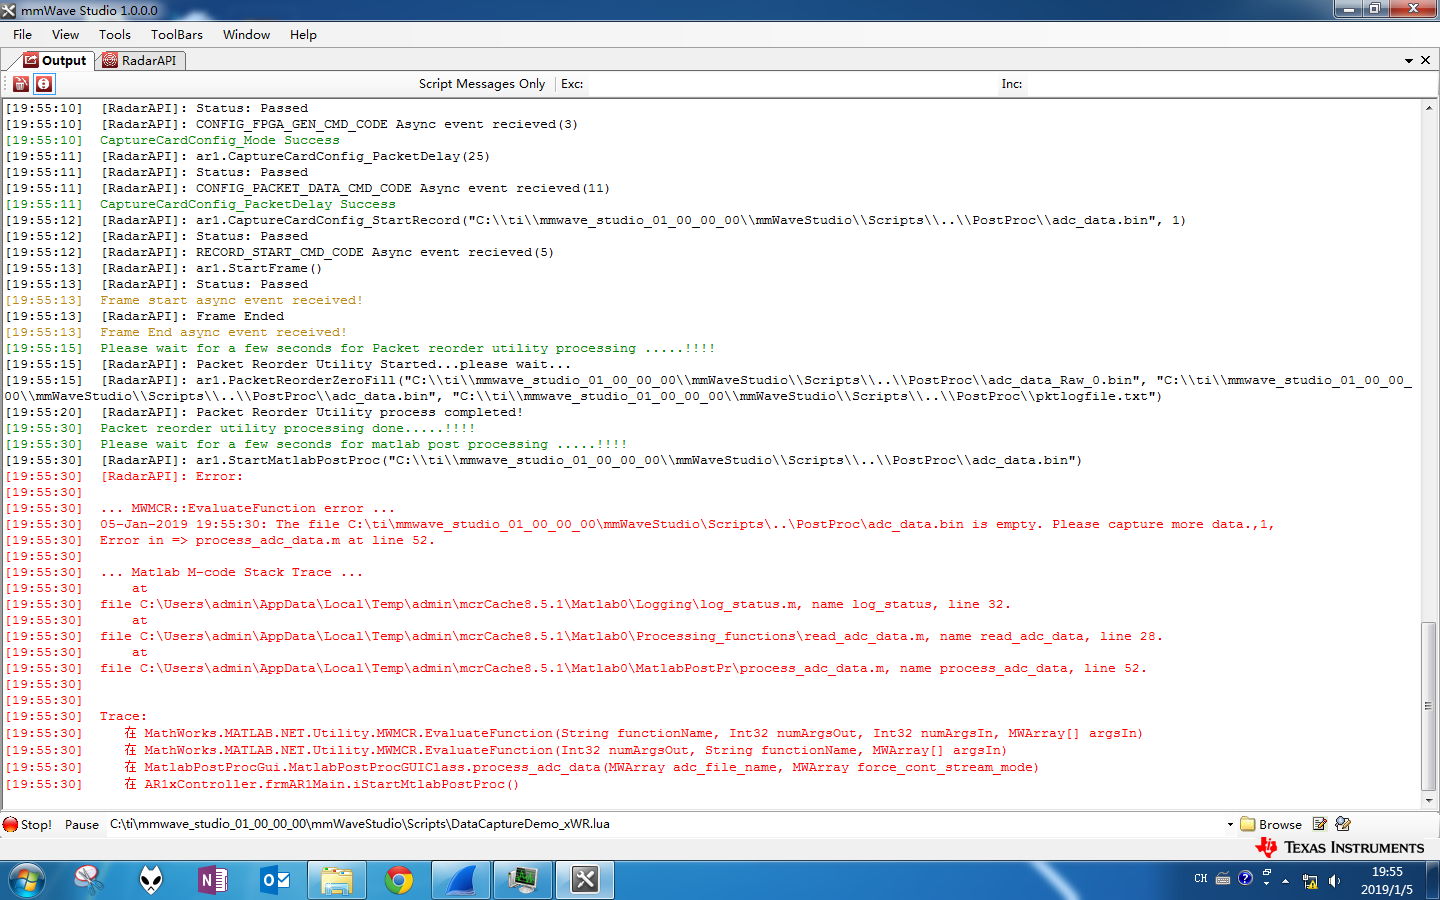Image resolution: width=1440 pixels, height=900 pixels.
Task: Switch to the RadarAPI tab
Action: (x=141, y=60)
